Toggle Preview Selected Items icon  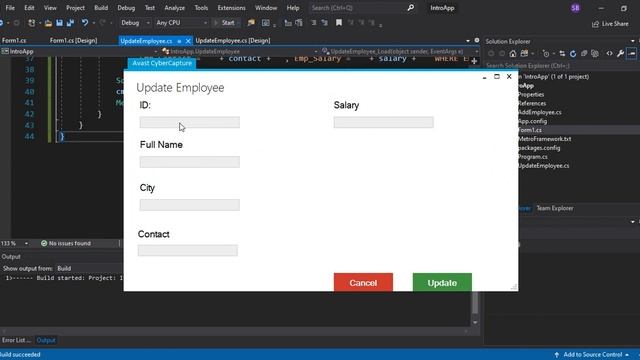point(631,53)
